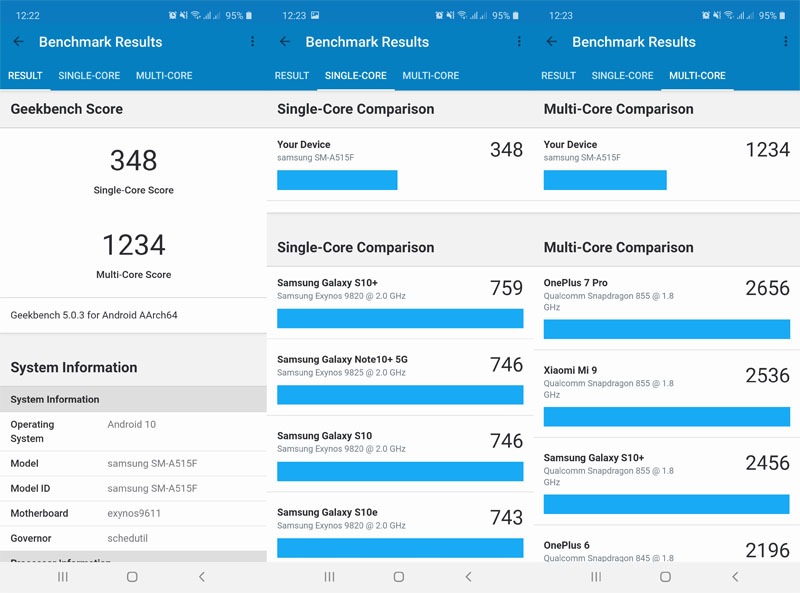Viewport: 800px width, 593px height.
Task: Tap the 759 single-core score
Action: [x=507, y=288]
